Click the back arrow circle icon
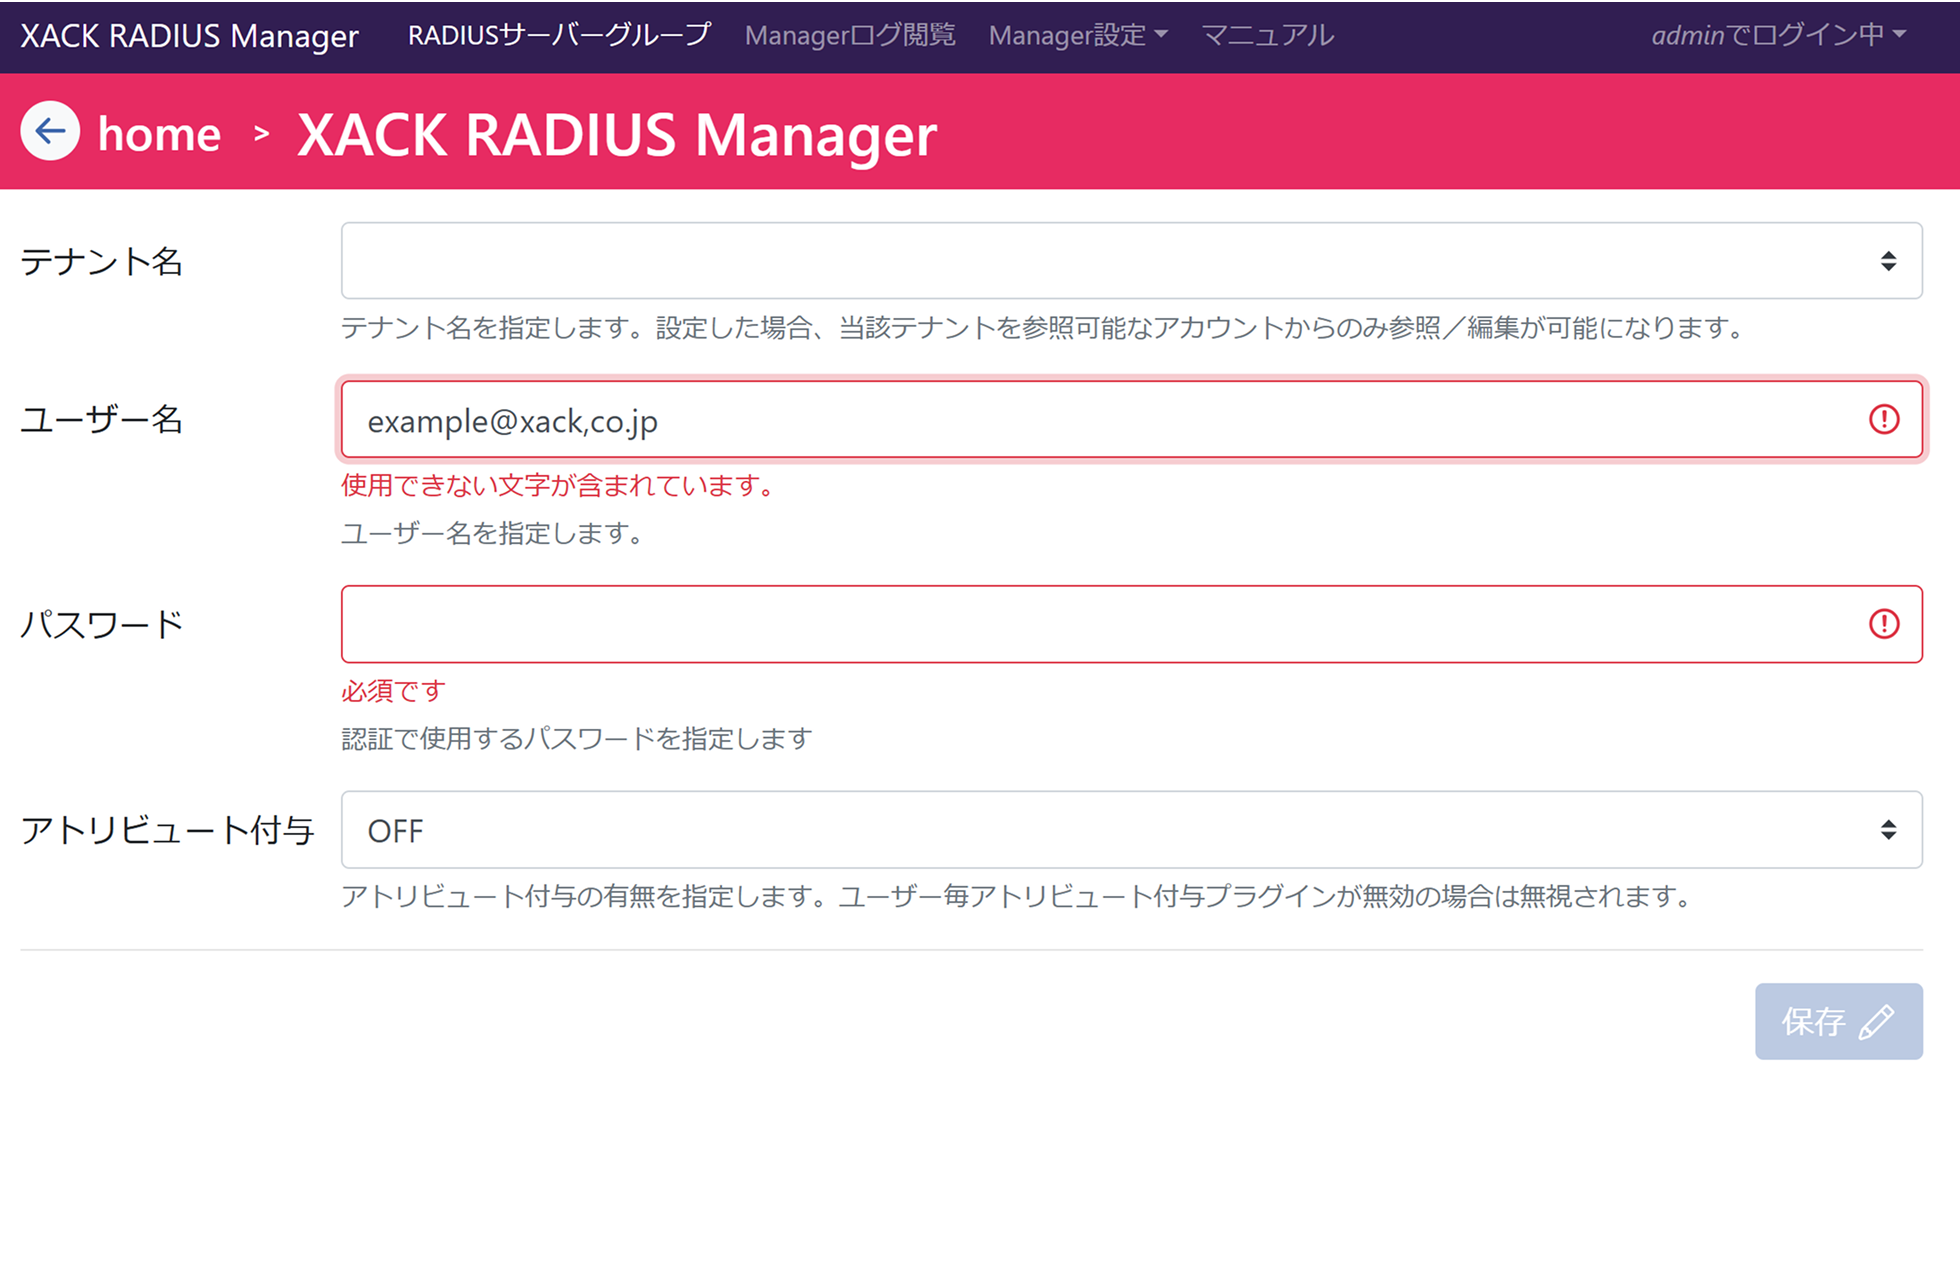1960x1278 pixels. point(50,131)
